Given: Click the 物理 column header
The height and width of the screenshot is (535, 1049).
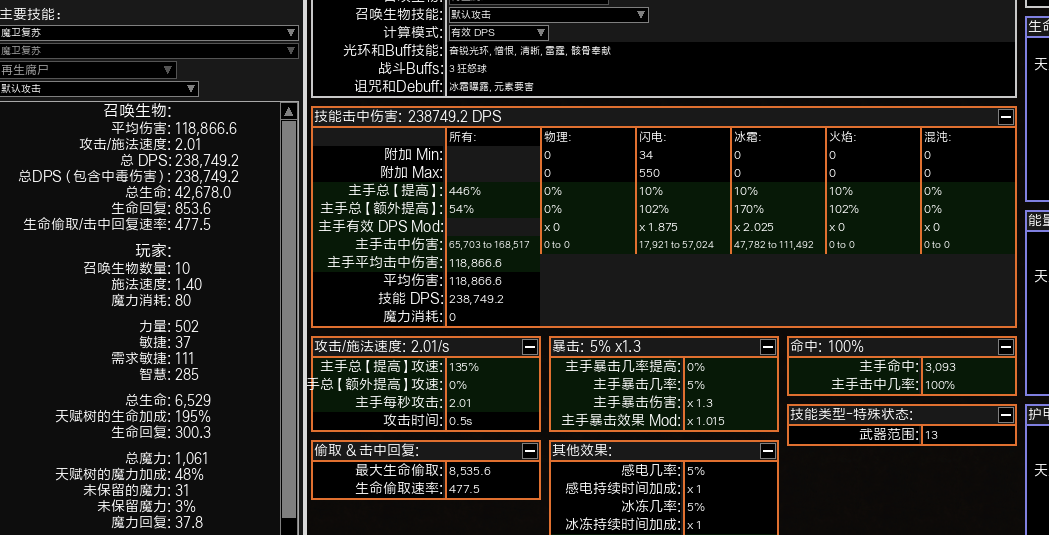Looking at the screenshot, I should point(588,137).
